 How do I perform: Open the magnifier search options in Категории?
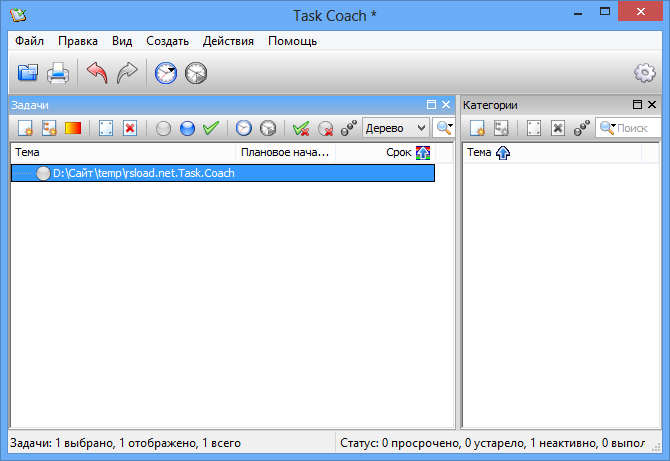(607, 128)
